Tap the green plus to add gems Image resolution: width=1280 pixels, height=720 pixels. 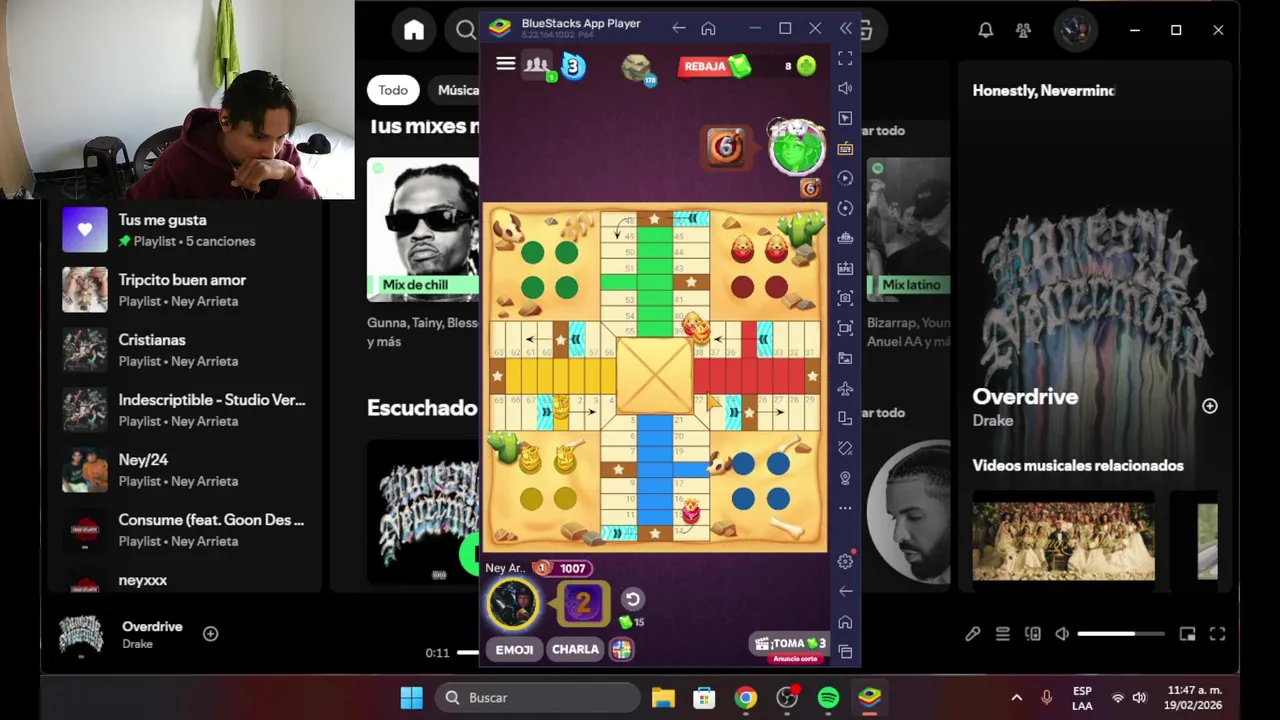point(806,66)
